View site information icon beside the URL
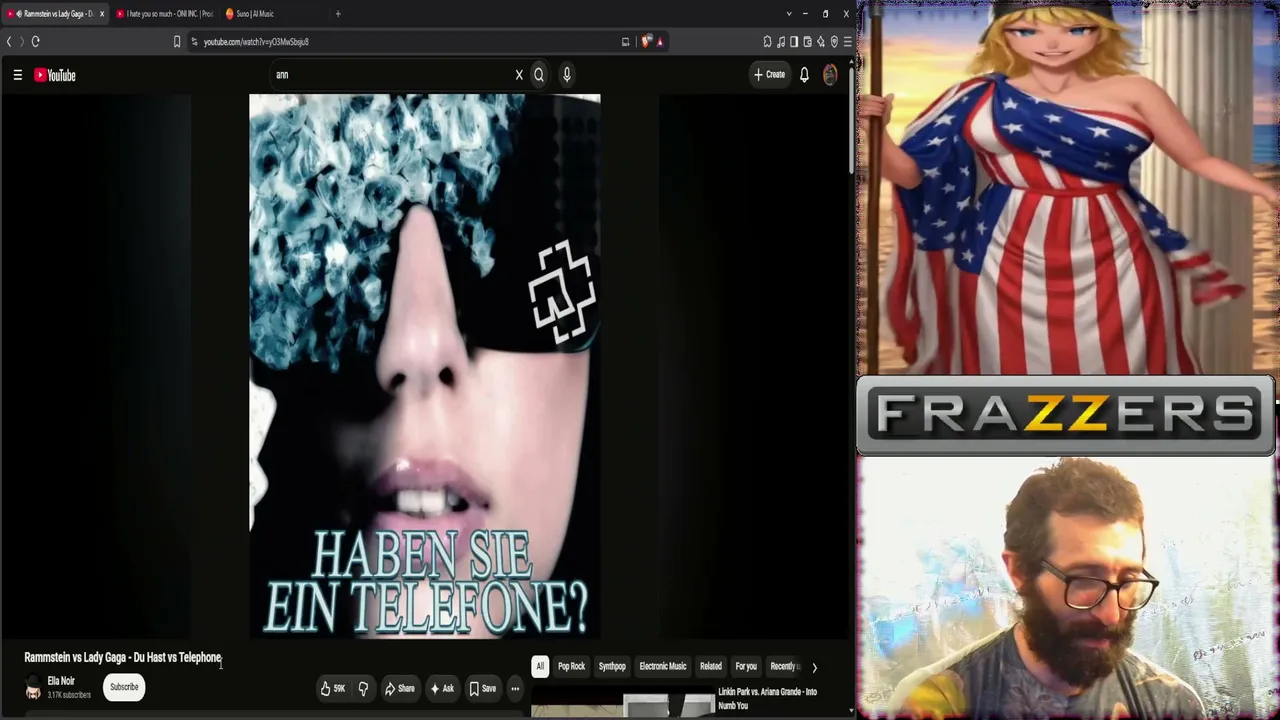1280x720 pixels. [194, 41]
